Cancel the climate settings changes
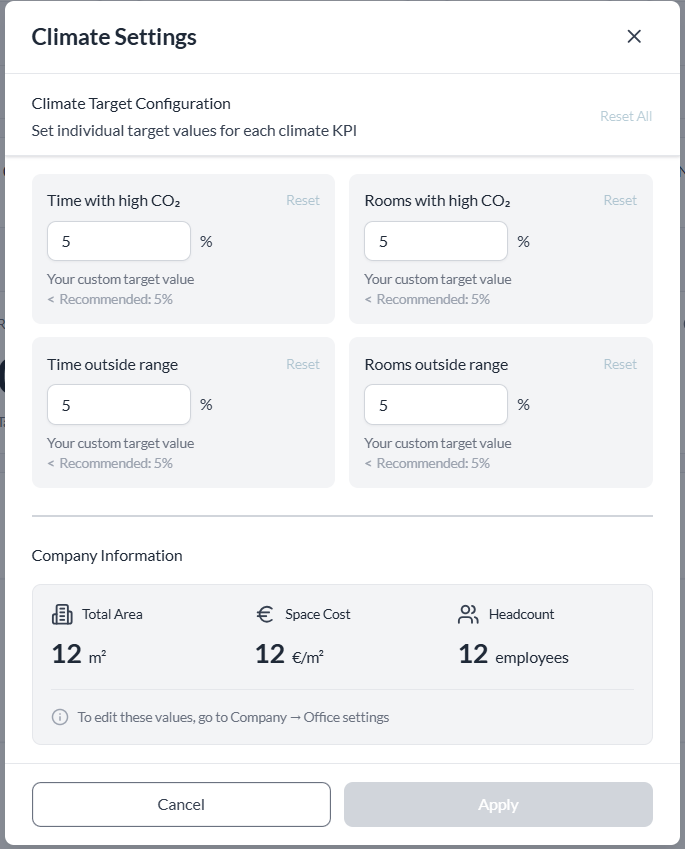The image size is (685, 849). tap(181, 804)
